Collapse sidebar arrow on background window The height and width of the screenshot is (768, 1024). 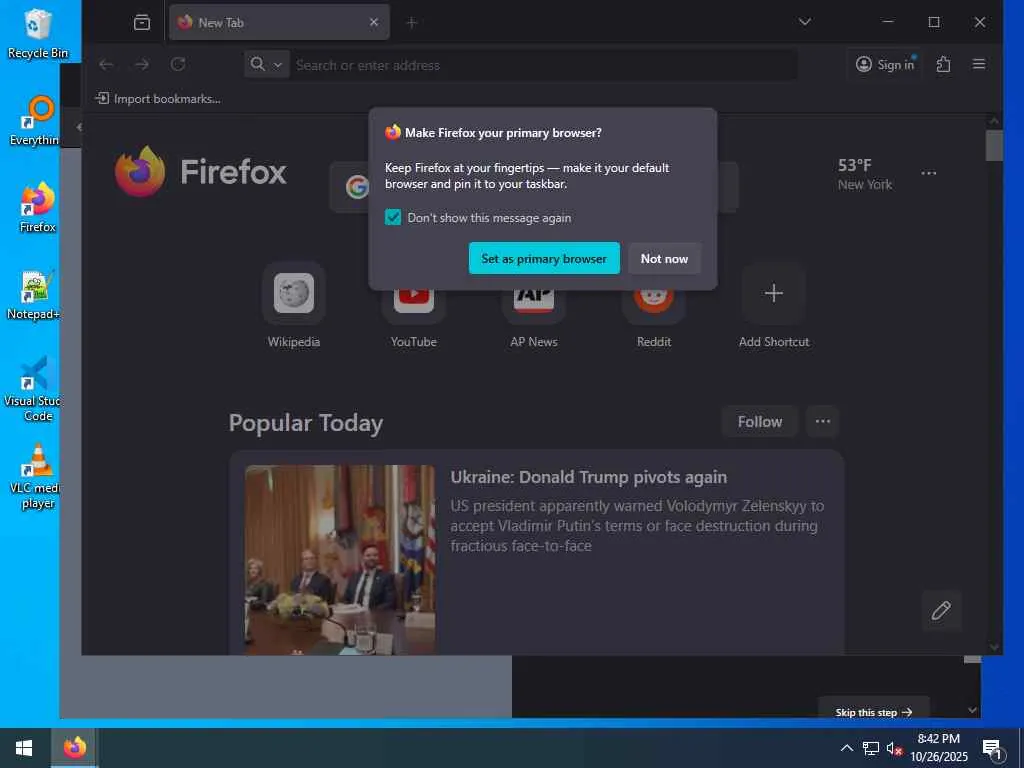tap(79, 127)
